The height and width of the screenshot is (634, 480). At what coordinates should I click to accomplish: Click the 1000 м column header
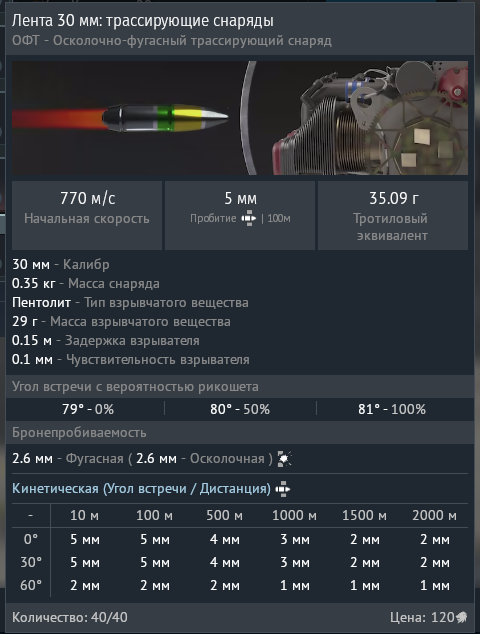294,516
